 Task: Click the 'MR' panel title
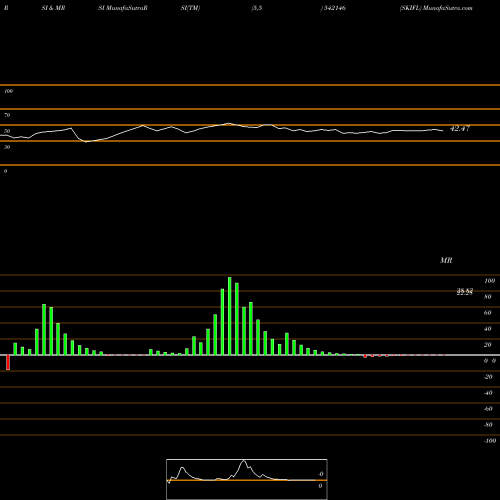pos(446,260)
